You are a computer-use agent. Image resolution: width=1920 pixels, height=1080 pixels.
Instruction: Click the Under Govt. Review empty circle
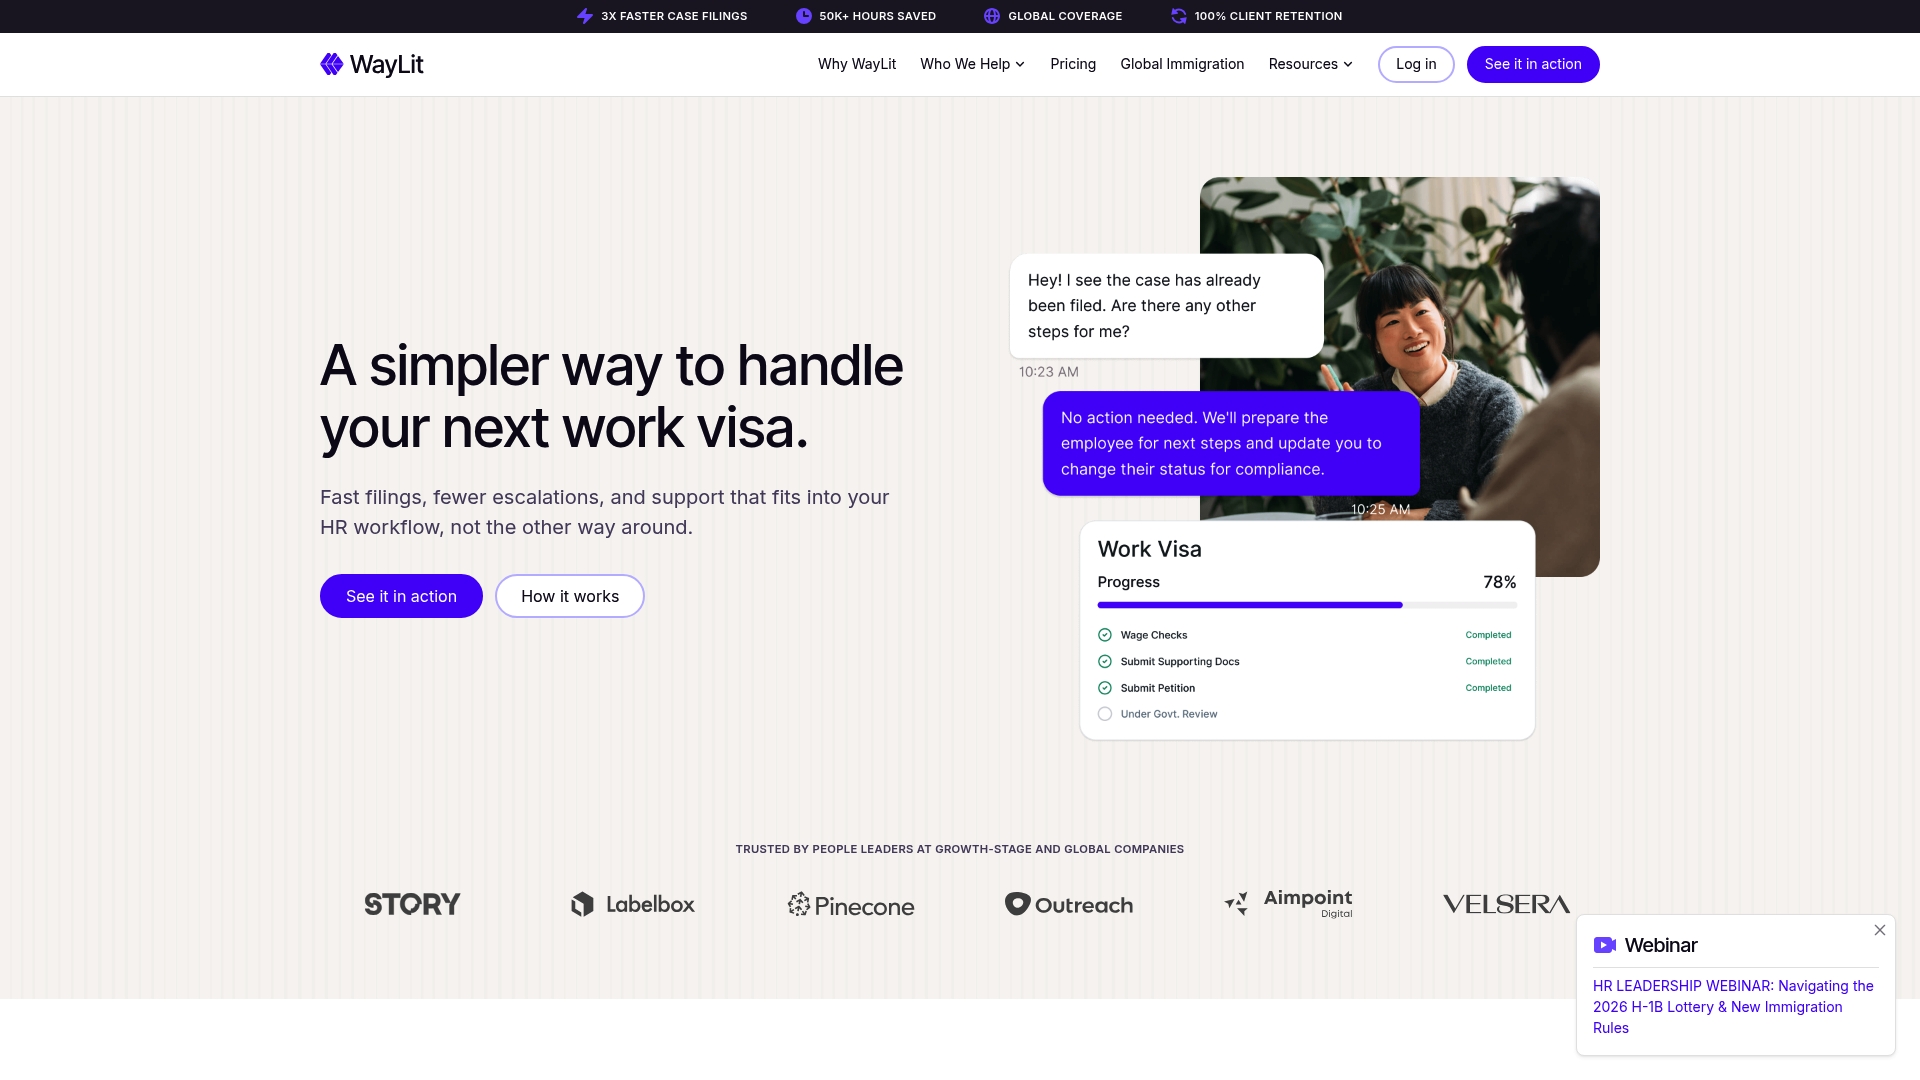pyautogui.click(x=1105, y=714)
